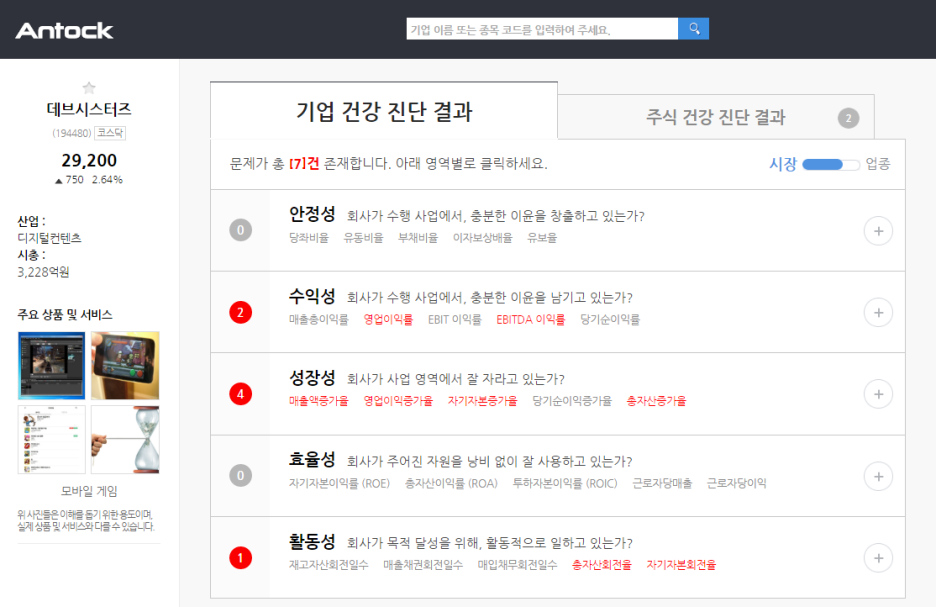
Task: Click the red 자기자본회전율 indicator
Action: pos(681,565)
